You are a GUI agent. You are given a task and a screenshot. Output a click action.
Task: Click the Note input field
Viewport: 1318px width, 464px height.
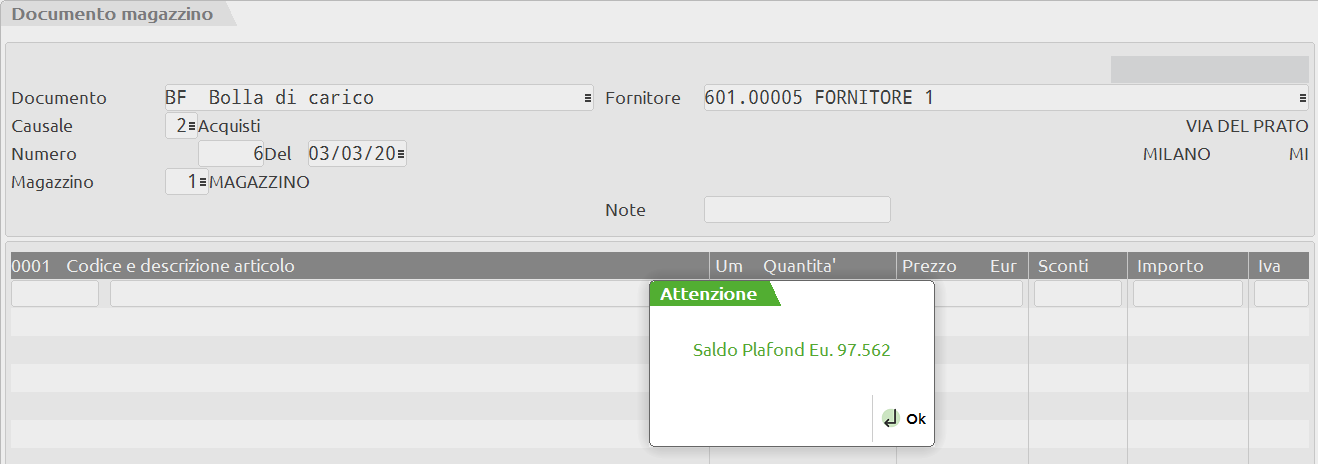pyautogui.click(x=797, y=210)
